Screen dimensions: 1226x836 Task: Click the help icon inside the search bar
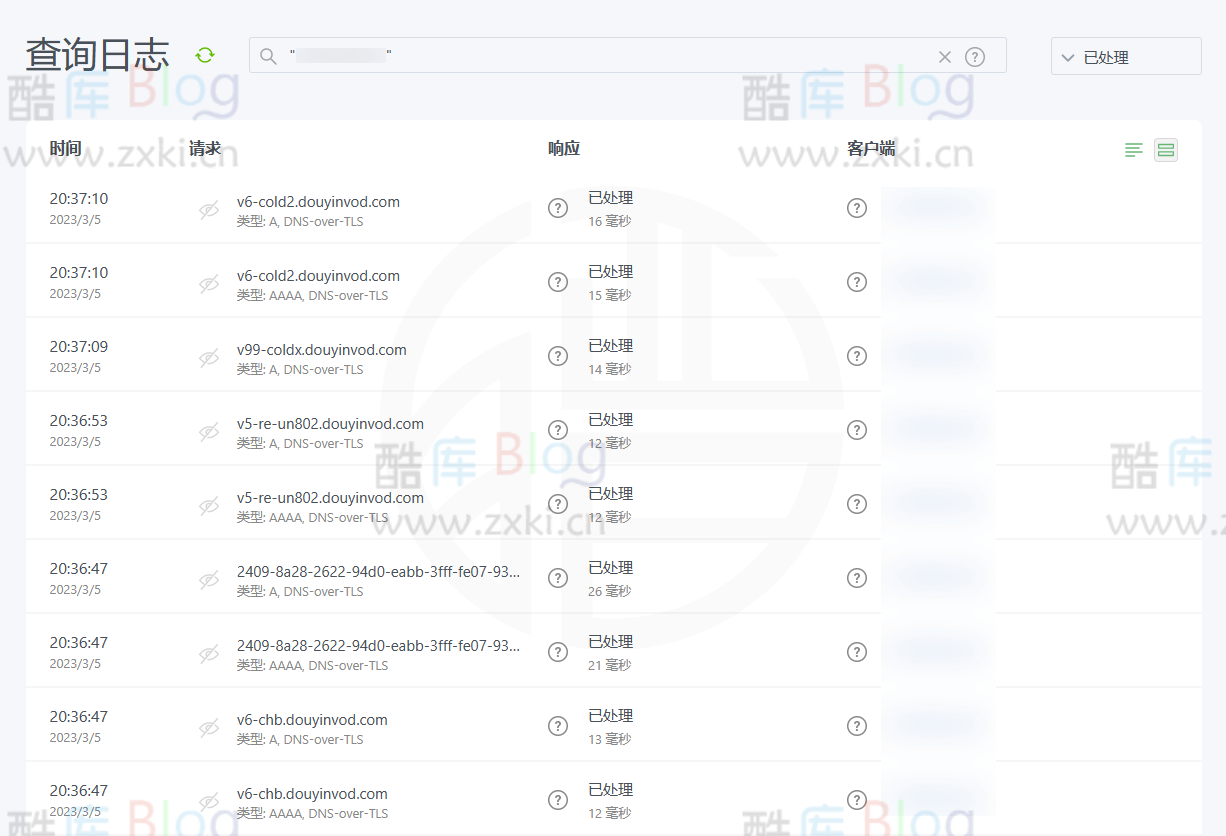[x=975, y=56]
